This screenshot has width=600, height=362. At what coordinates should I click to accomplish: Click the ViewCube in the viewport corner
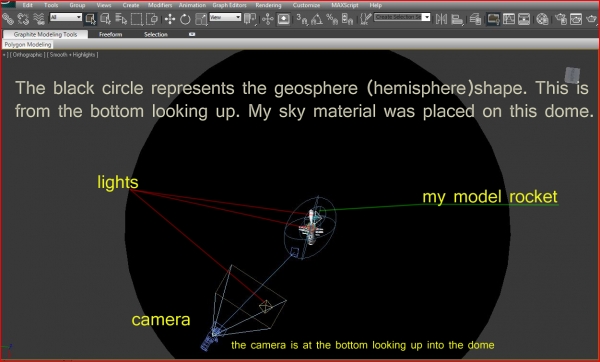[572, 75]
